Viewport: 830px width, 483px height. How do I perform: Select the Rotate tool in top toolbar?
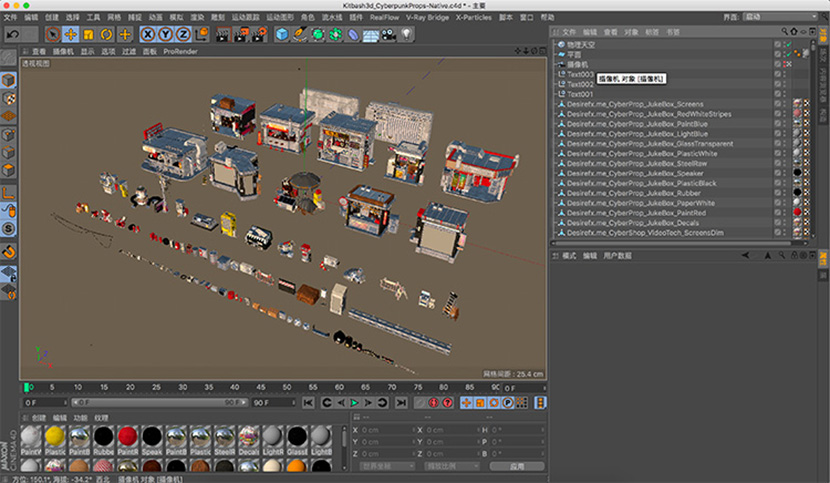[106, 35]
